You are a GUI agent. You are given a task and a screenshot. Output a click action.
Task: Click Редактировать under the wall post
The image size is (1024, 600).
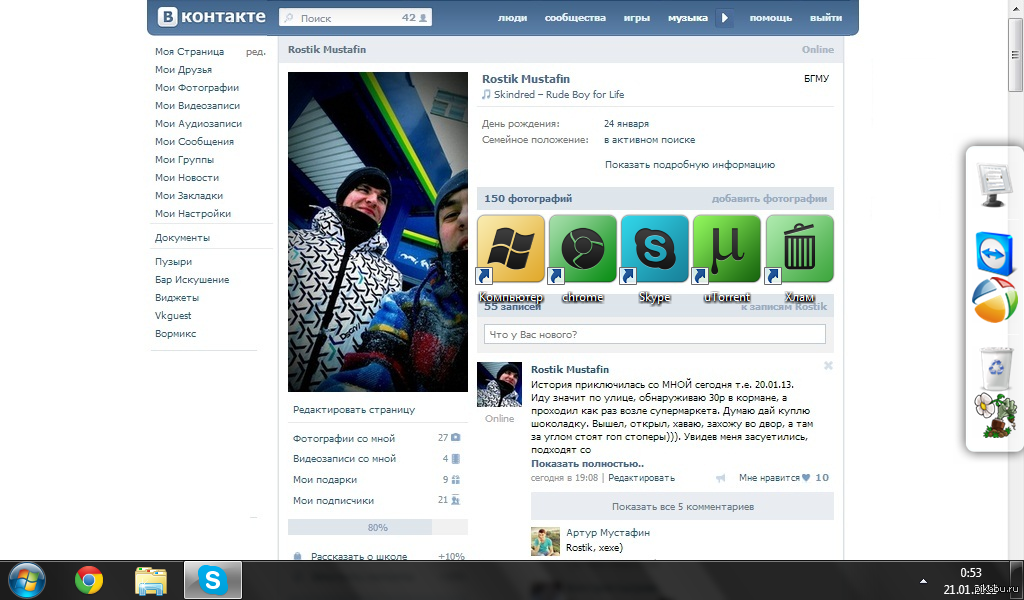coord(641,478)
